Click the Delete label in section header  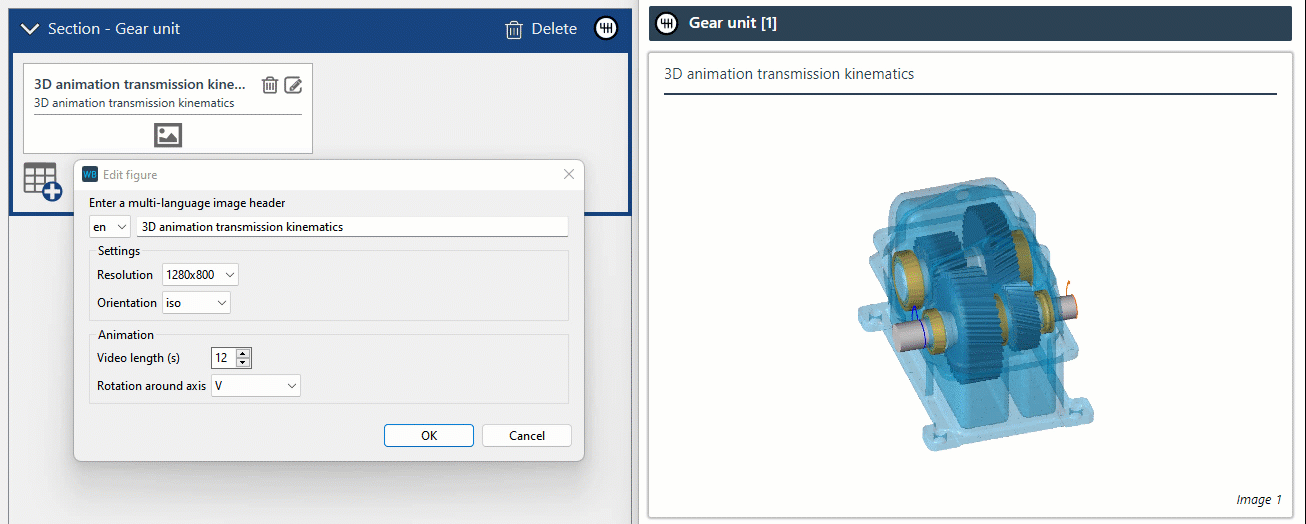tap(554, 29)
